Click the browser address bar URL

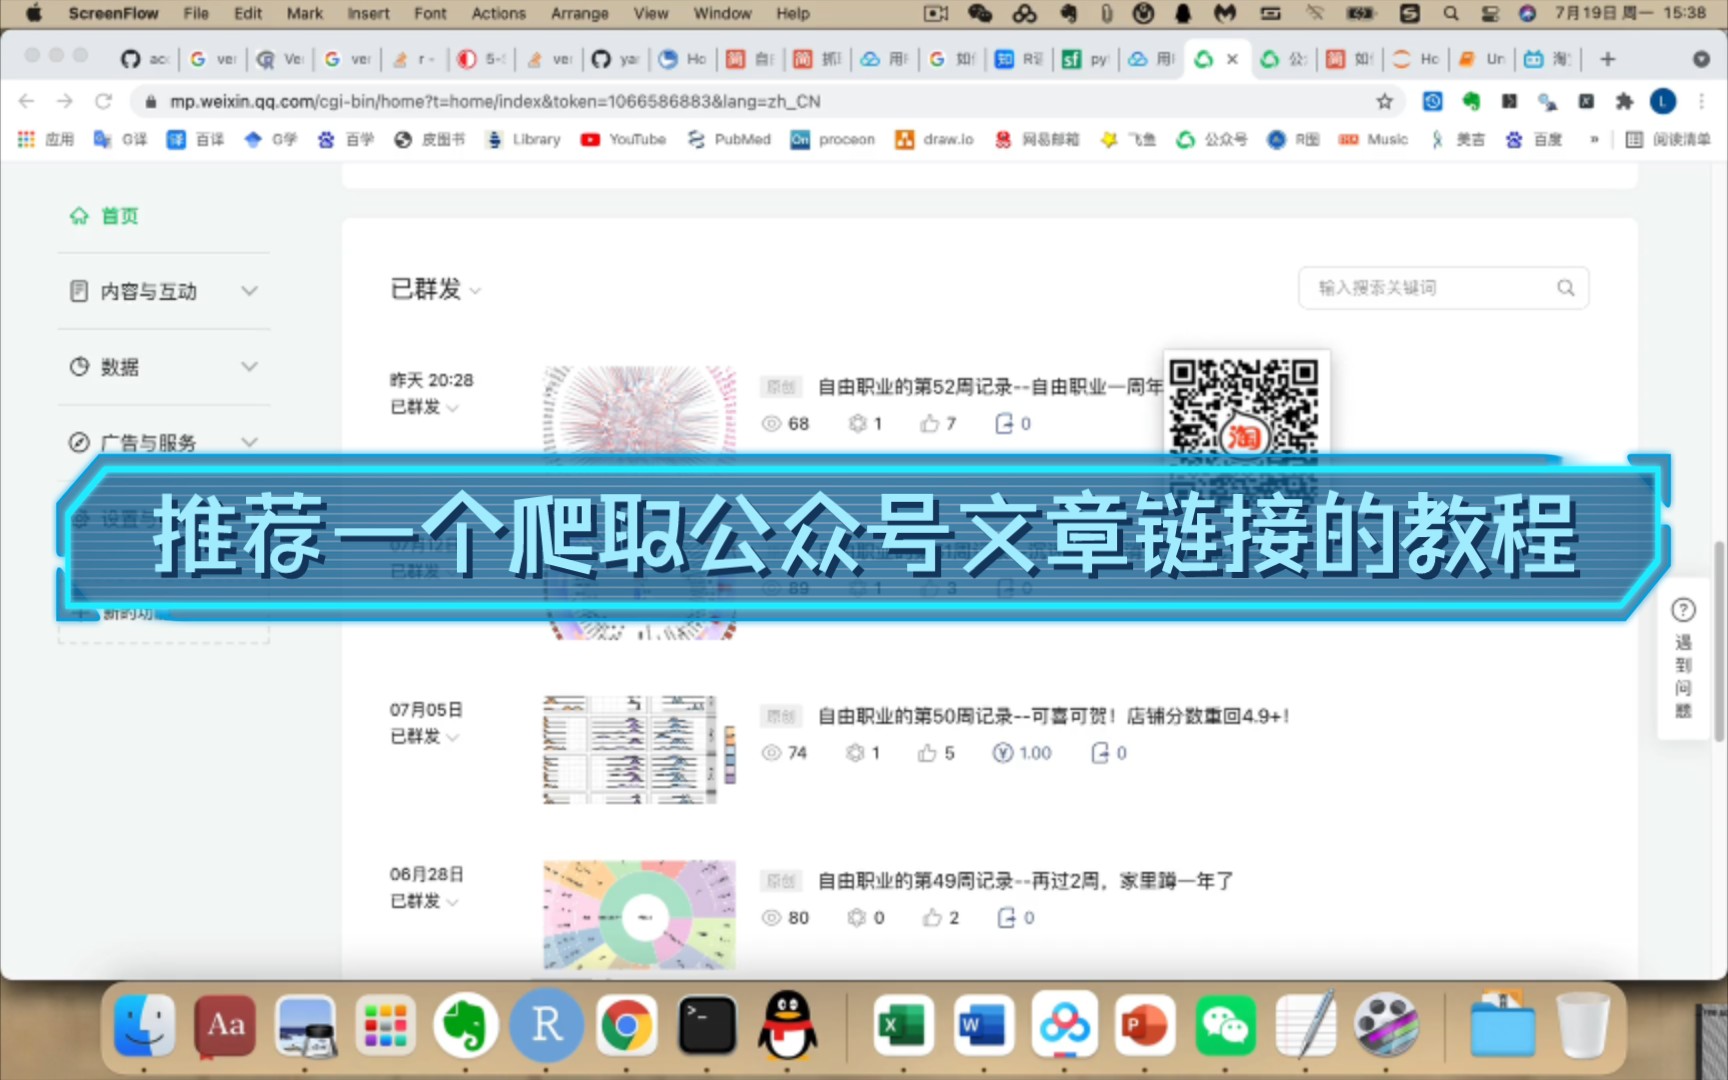click(495, 101)
